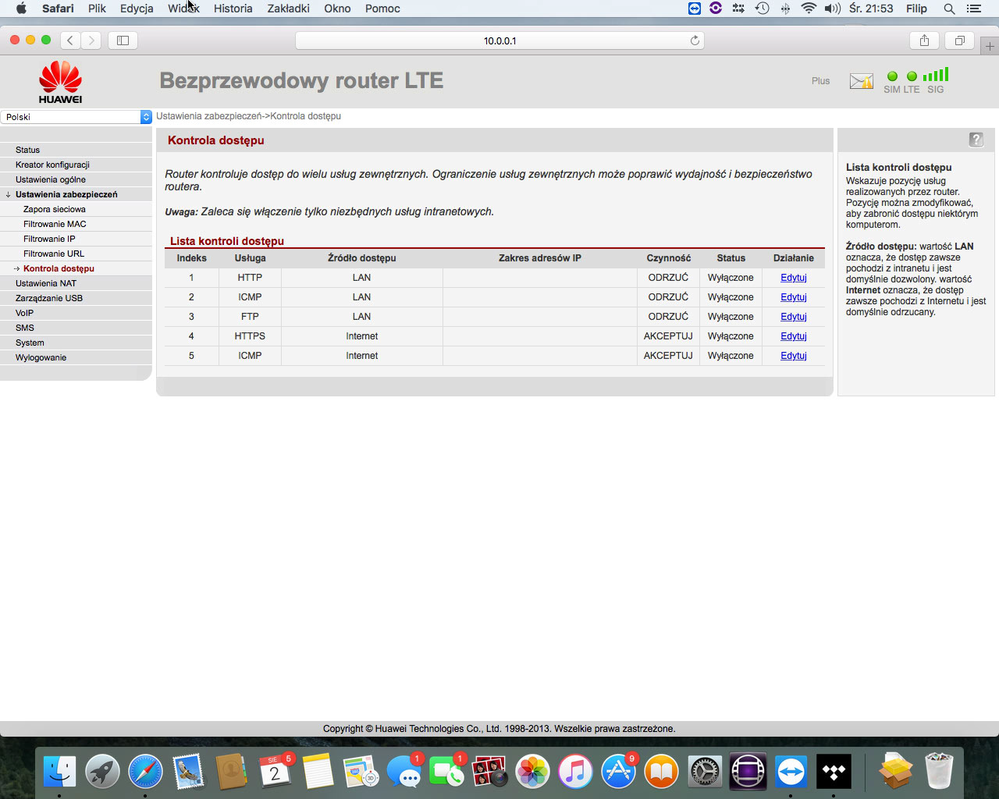Add a new tab with plus button

tap(989, 46)
